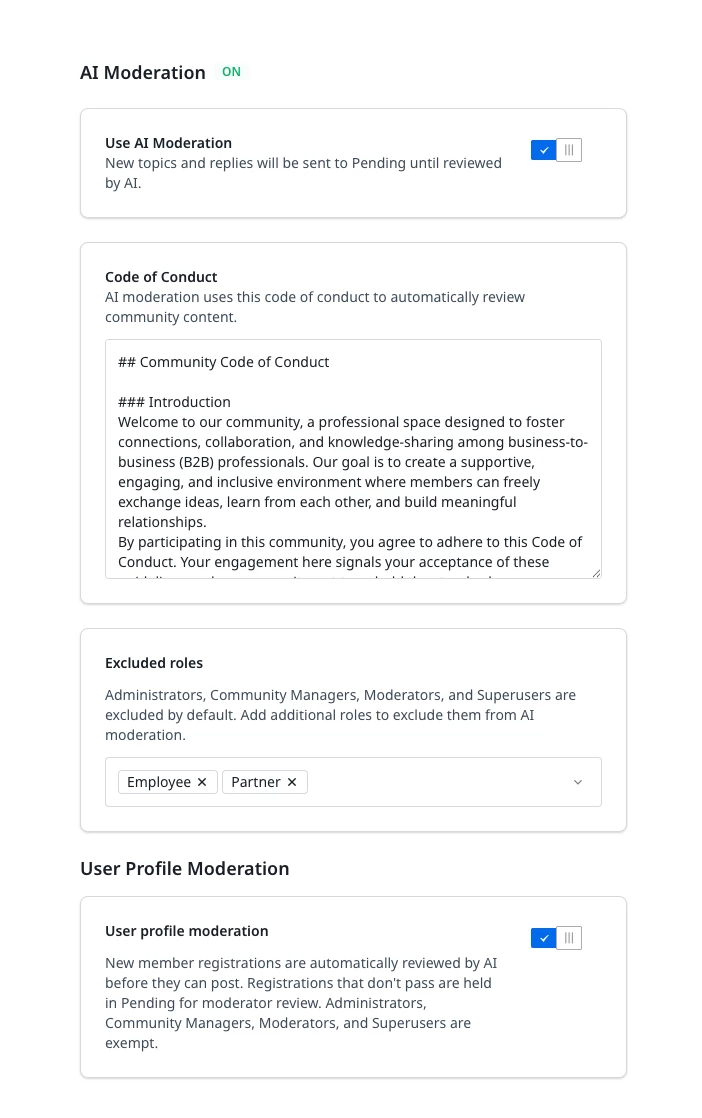Click the empty Excluded roles field area
The image size is (702, 1118).
pyautogui.click(x=438, y=782)
